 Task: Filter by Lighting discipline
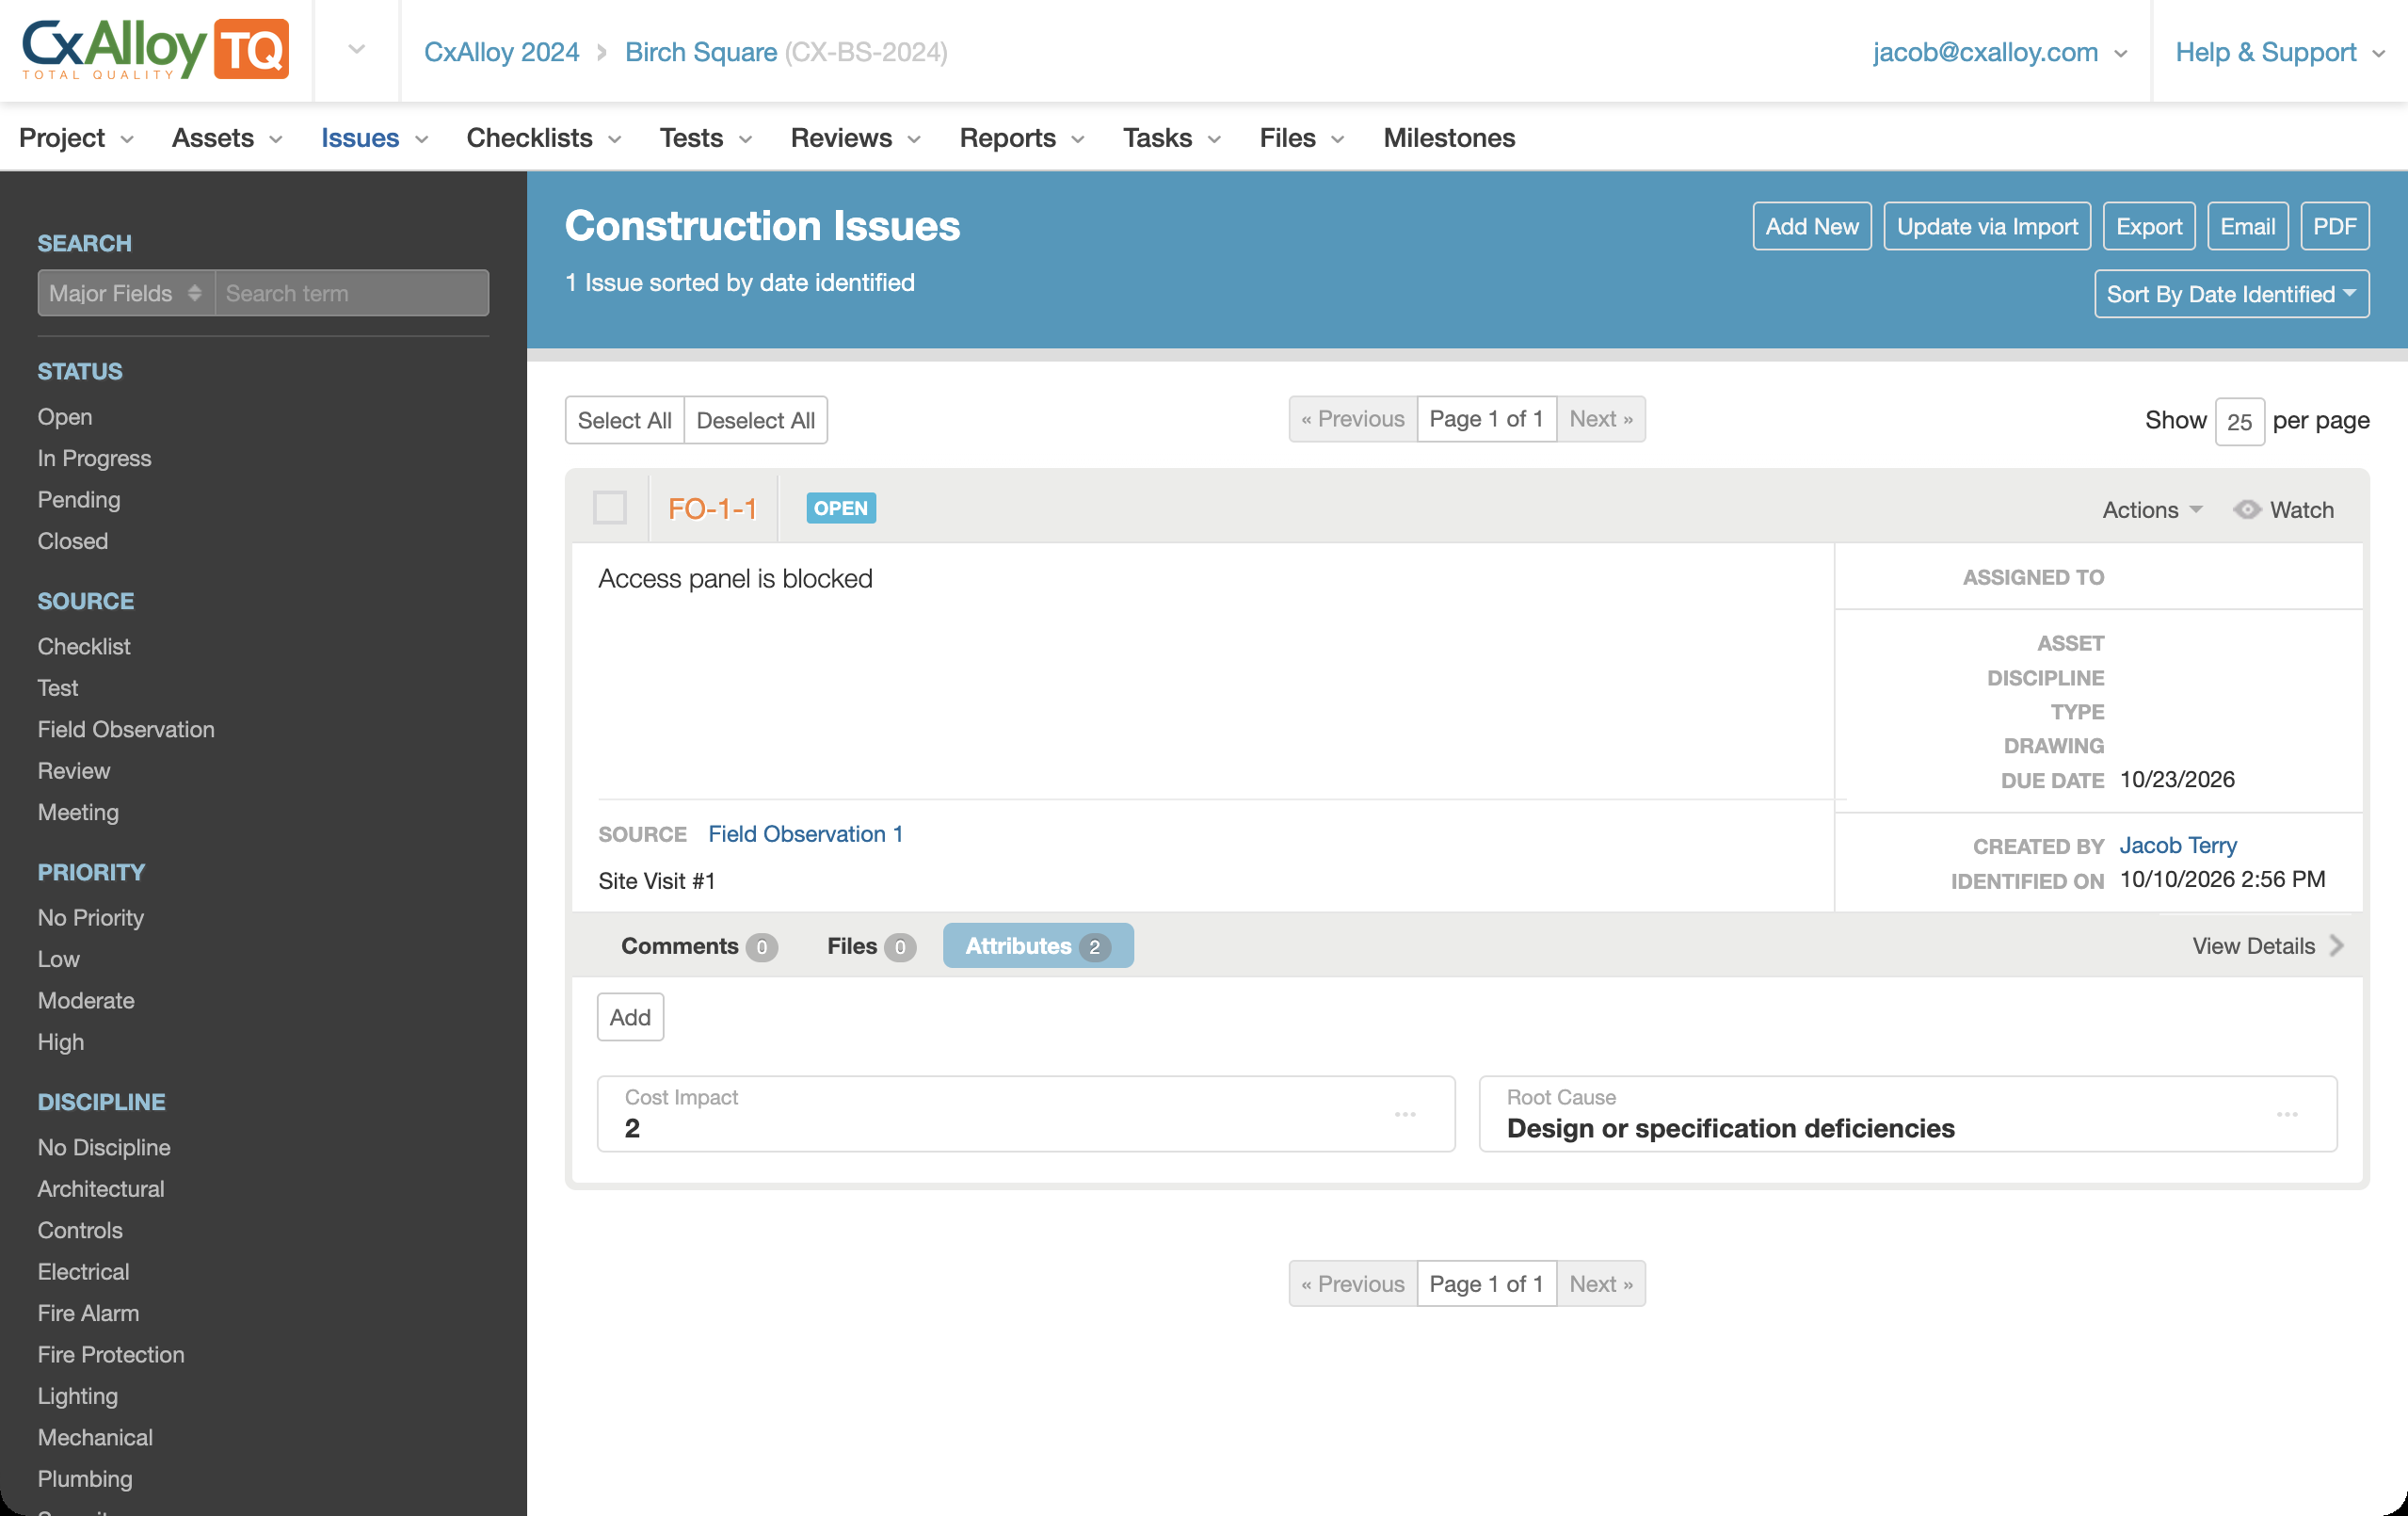78,1397
